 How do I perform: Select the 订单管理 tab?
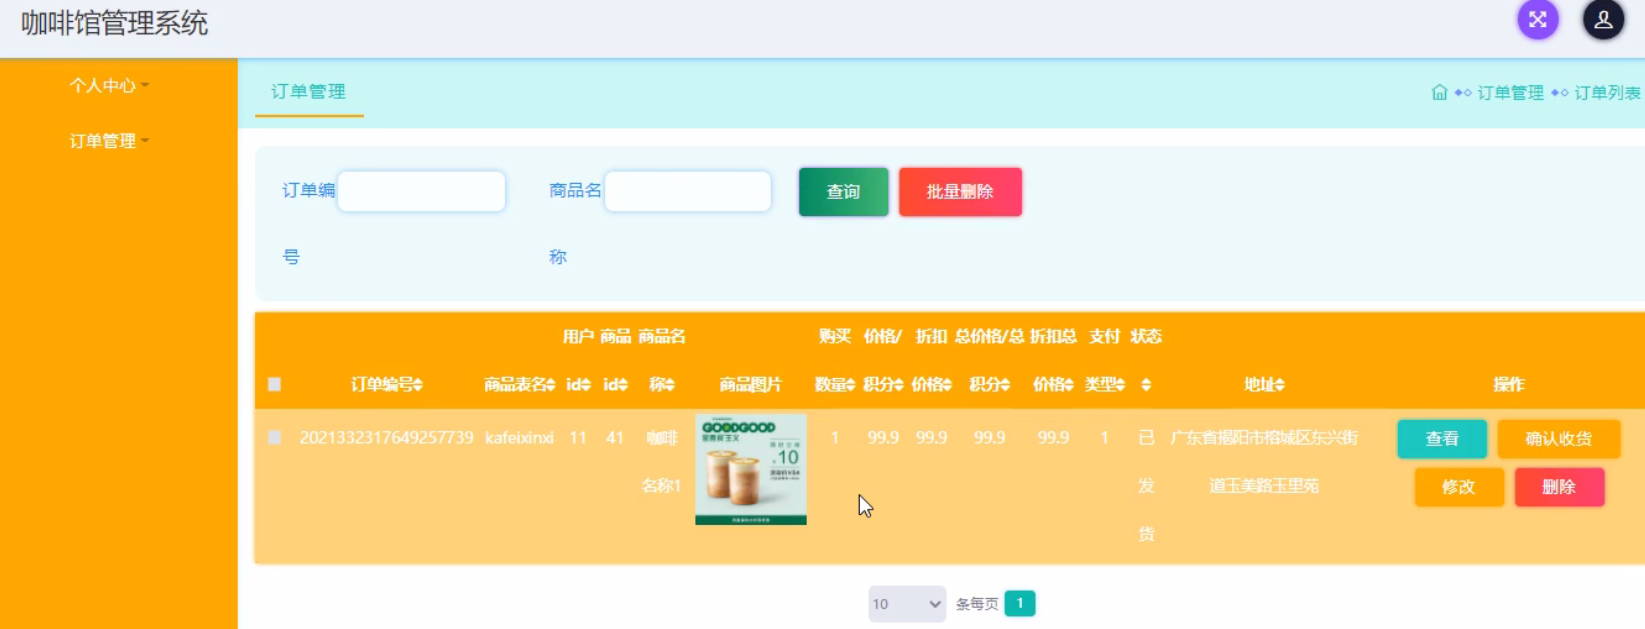[x=309, y=91]
